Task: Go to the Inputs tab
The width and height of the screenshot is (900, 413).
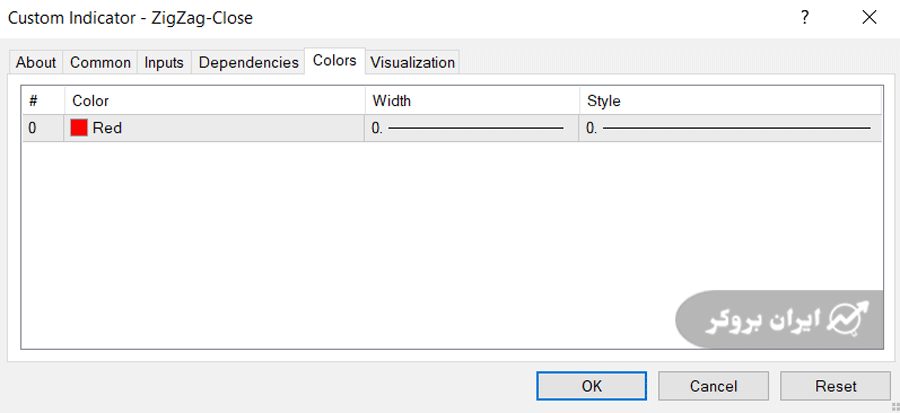Action: point(164,62)
